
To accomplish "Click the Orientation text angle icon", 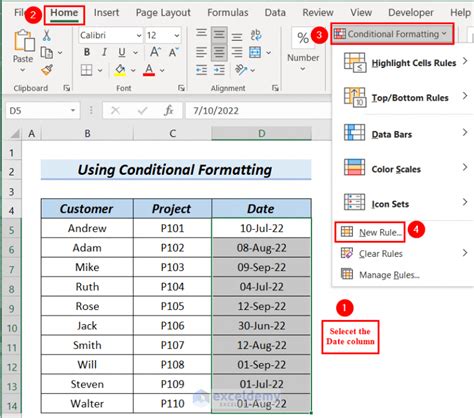I will click(241, 70).
